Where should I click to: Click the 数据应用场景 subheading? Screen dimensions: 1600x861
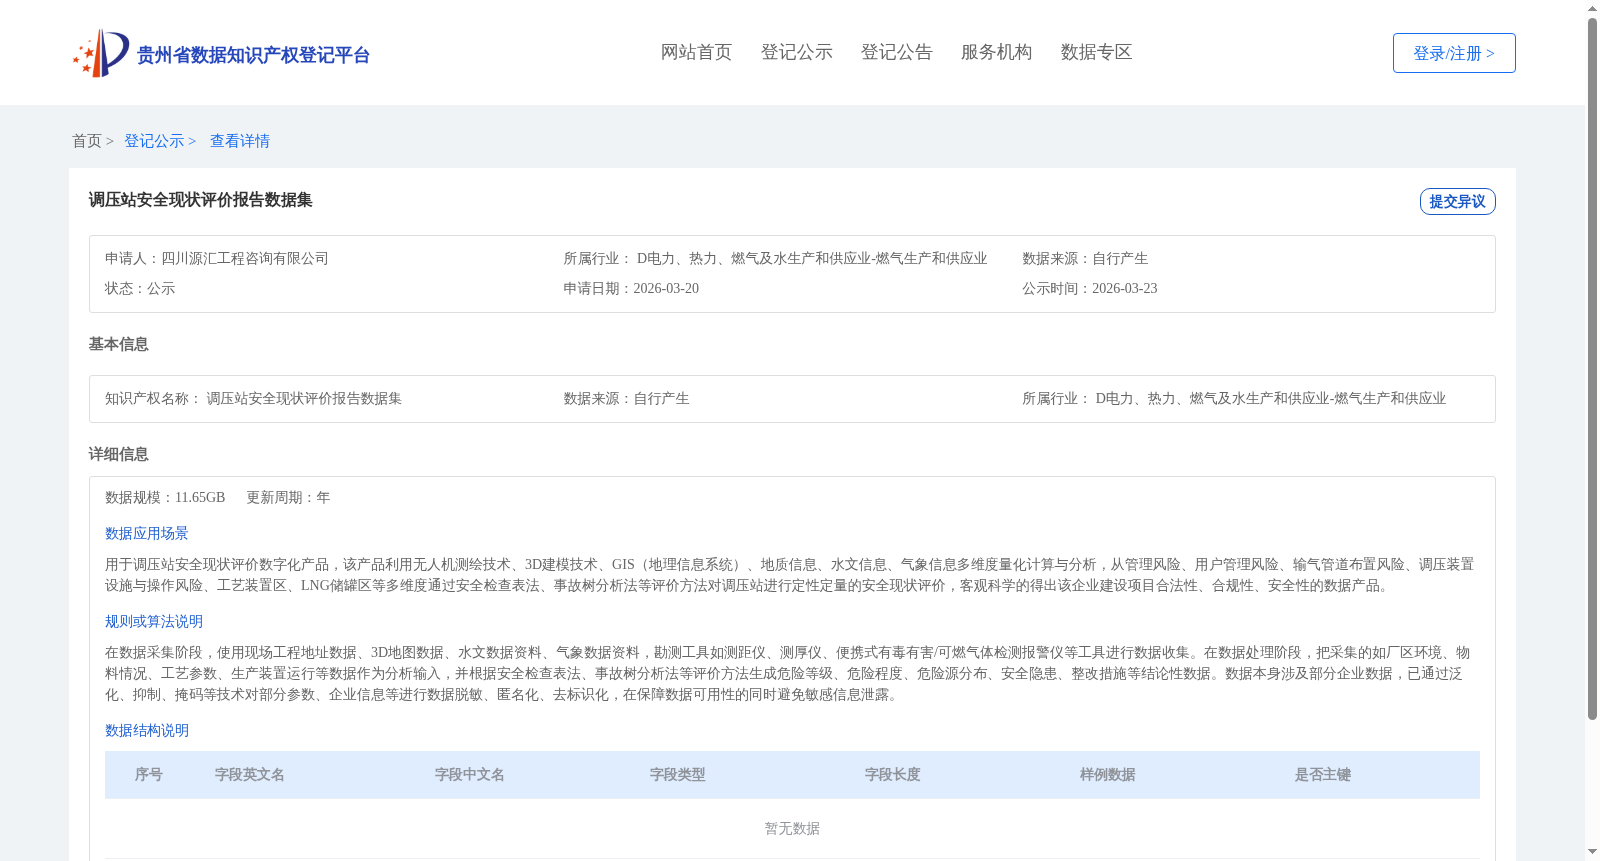(147, 533)
